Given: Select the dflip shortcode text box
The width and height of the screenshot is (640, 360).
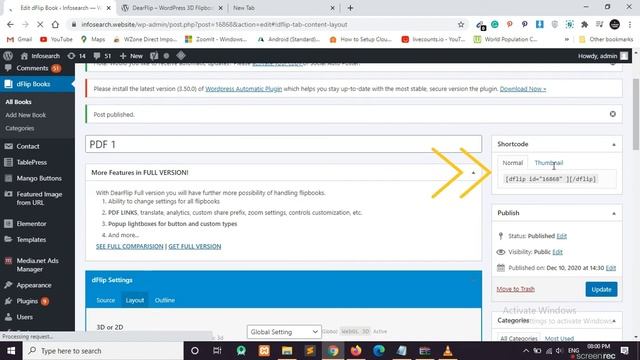Looking at the screenshot, I should [551, 179].
